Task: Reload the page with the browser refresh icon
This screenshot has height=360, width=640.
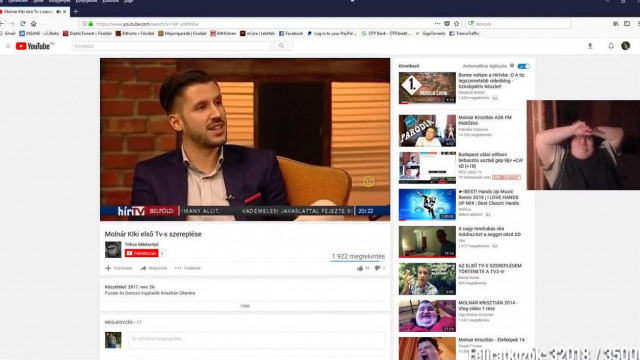Action: 23,24
